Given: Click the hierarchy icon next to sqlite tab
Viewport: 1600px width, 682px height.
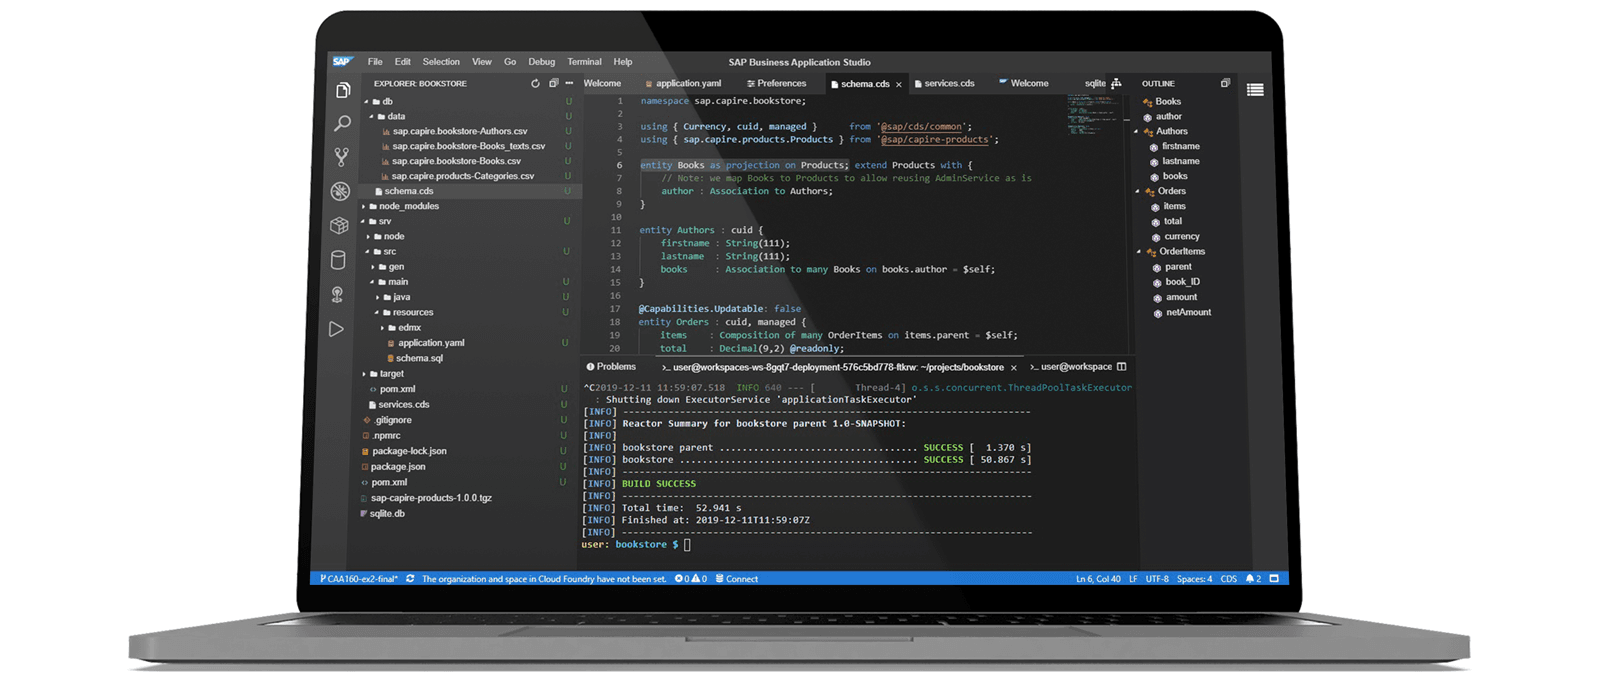Looking at the screenshot, I should click(1116, 84).
